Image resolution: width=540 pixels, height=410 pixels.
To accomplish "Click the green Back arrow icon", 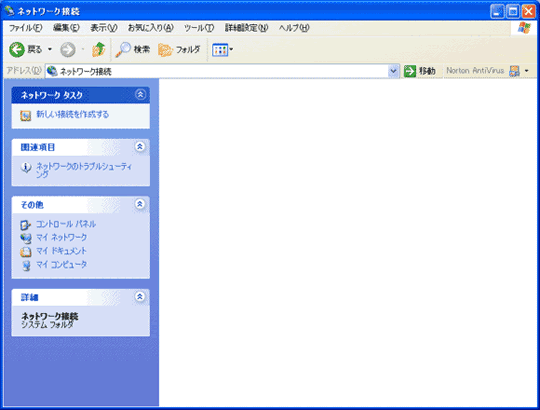I will pos(17,50).
